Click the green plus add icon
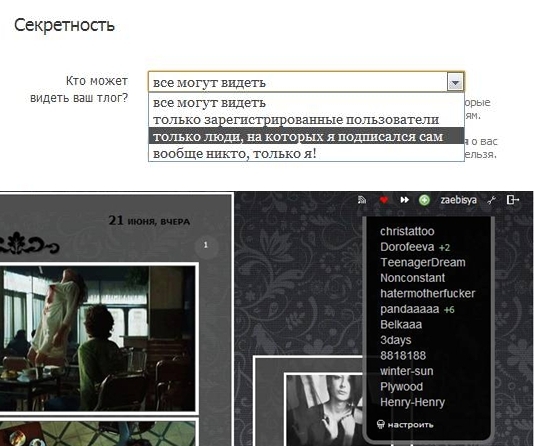This screenshot has height=446, width=534. pyautogui.click(x=424, y=200)
